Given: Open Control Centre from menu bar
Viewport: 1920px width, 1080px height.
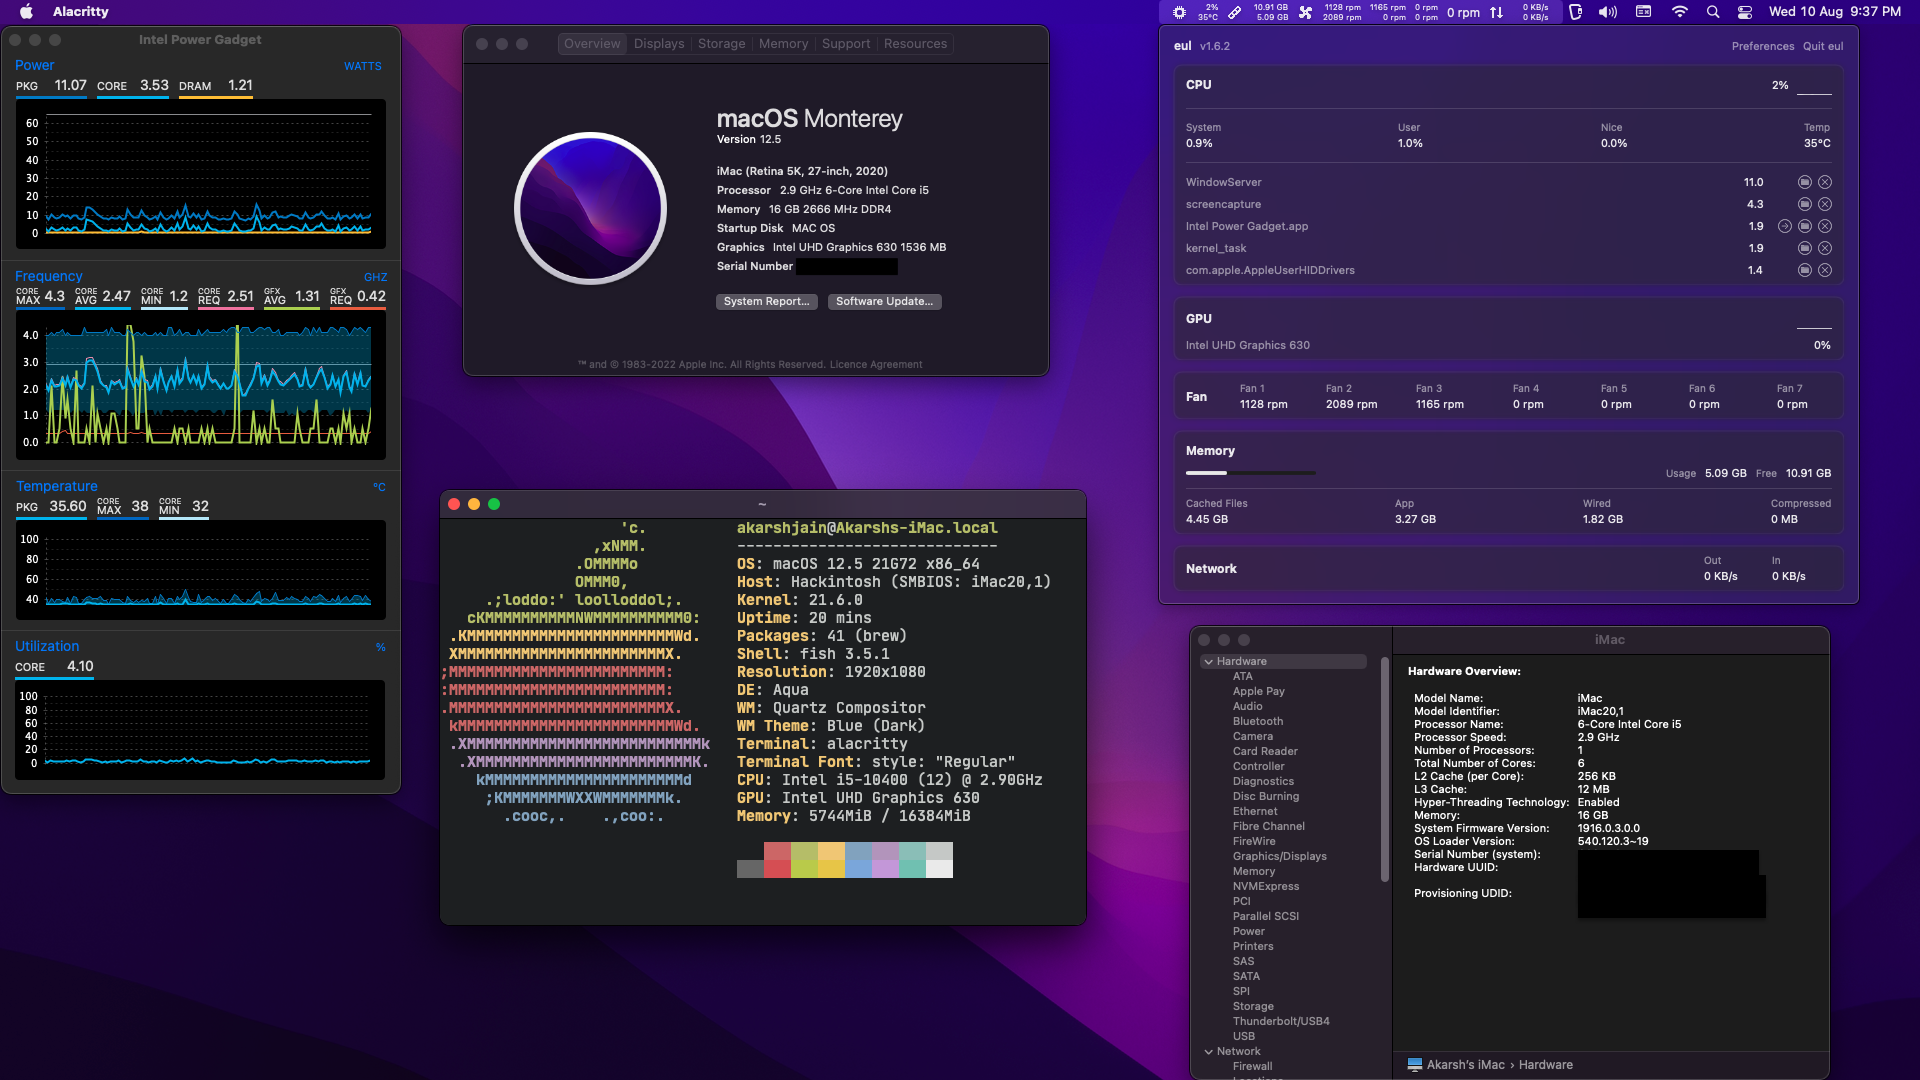Looking at the screenshot, I should 1745,12.
